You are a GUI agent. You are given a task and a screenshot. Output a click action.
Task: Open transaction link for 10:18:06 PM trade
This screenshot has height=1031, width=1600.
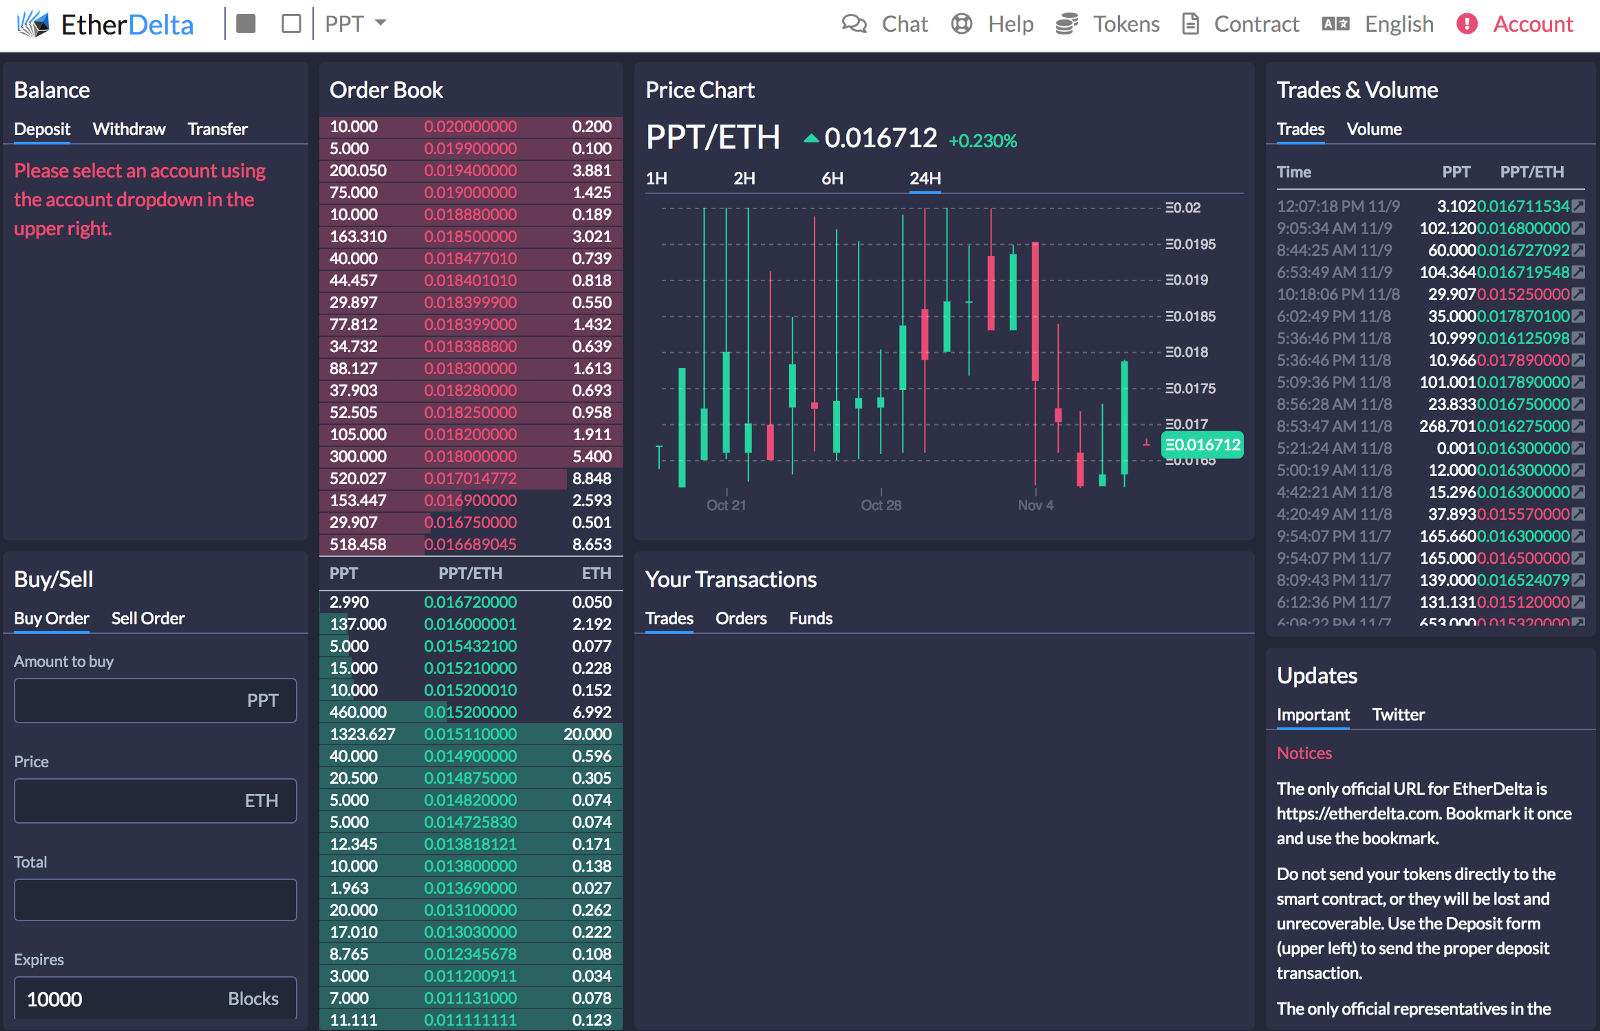1578,294
